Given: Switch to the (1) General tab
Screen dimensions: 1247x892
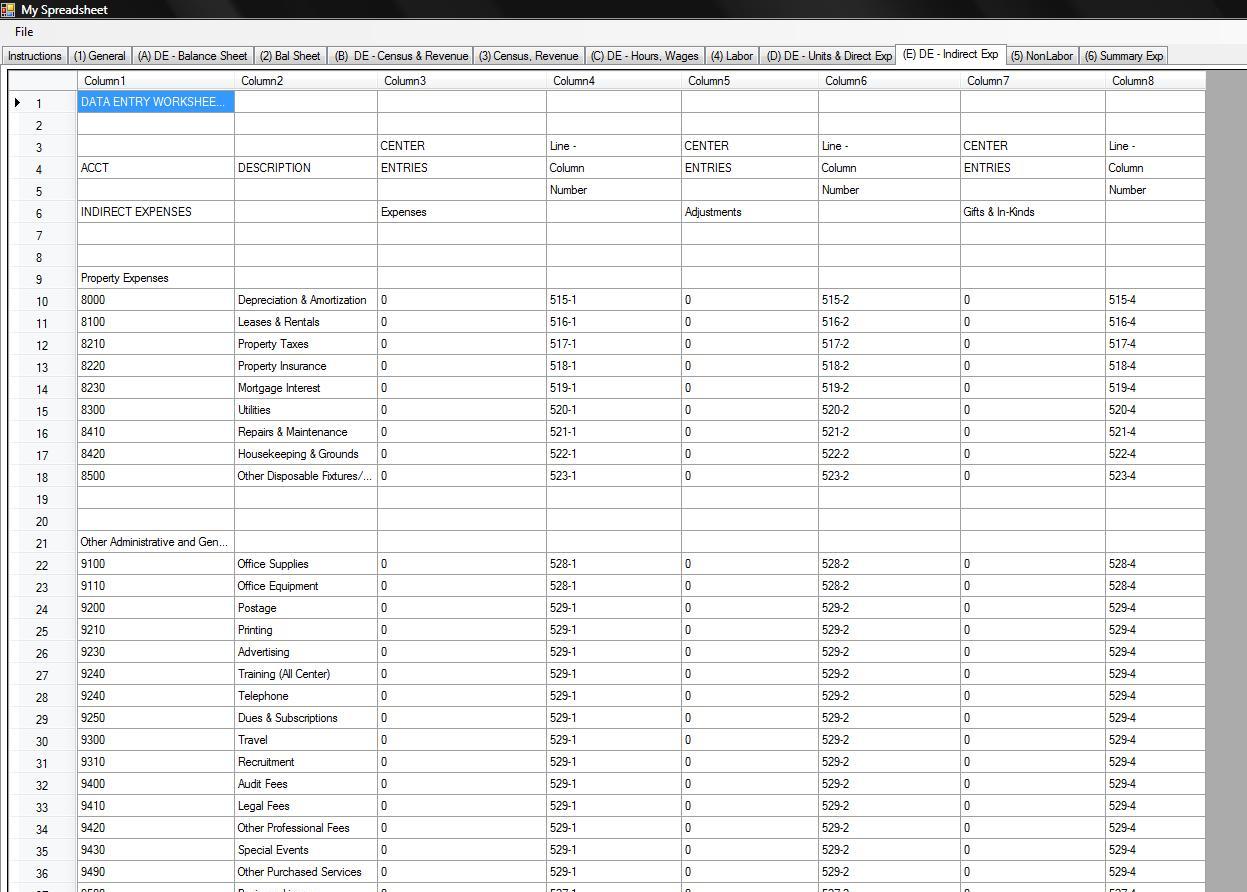Looking at the screenshot, I should 100,56.
